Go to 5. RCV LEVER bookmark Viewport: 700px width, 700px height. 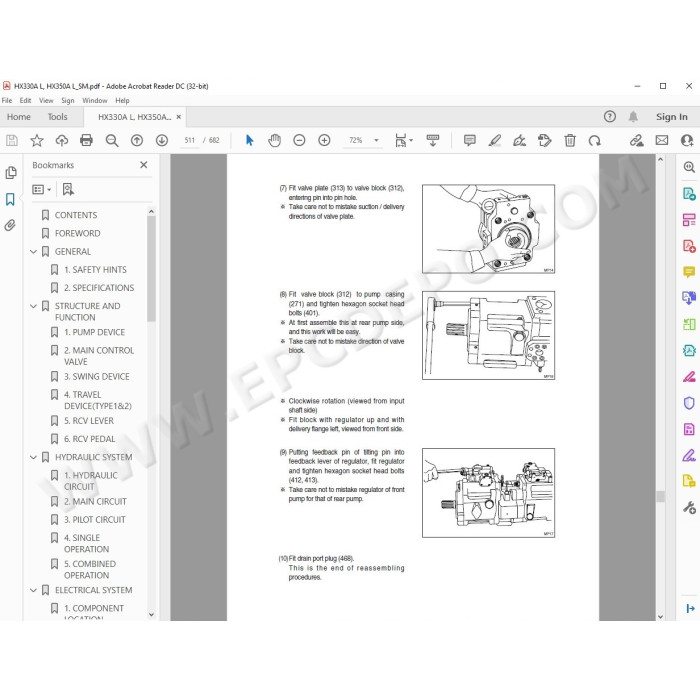tap(88, 421)
